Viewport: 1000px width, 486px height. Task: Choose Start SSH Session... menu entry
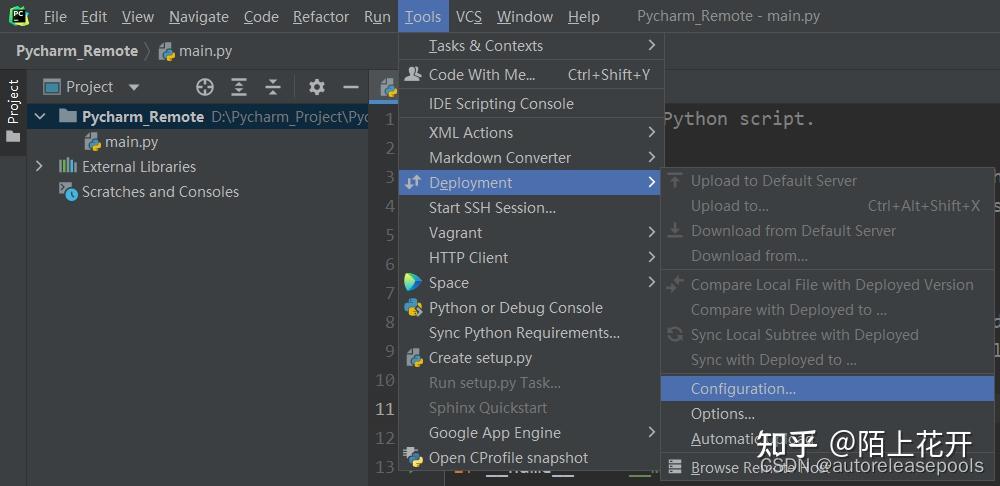point(492,208)
